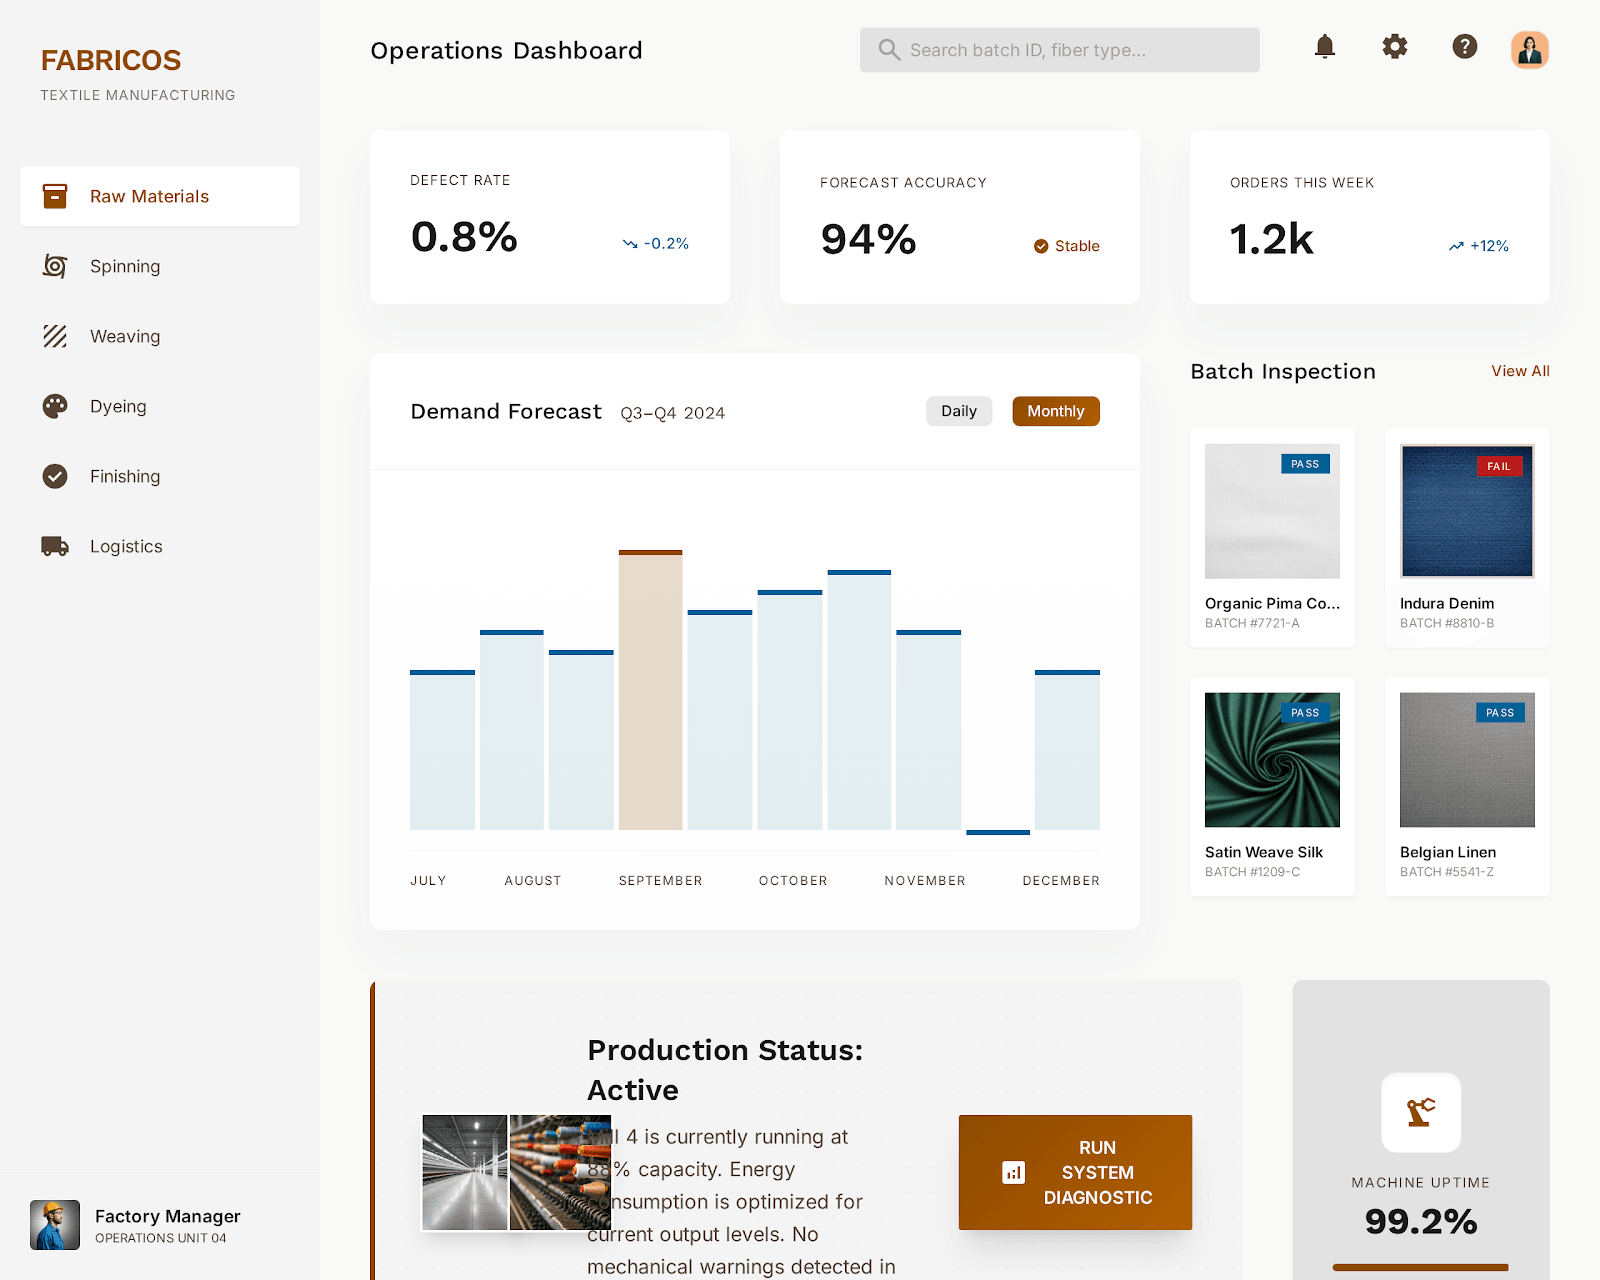The height and width of the screenshot is (1280, 1600).
Task: Click the highlighted September demand bar
Action: click(x=650, y=690)
